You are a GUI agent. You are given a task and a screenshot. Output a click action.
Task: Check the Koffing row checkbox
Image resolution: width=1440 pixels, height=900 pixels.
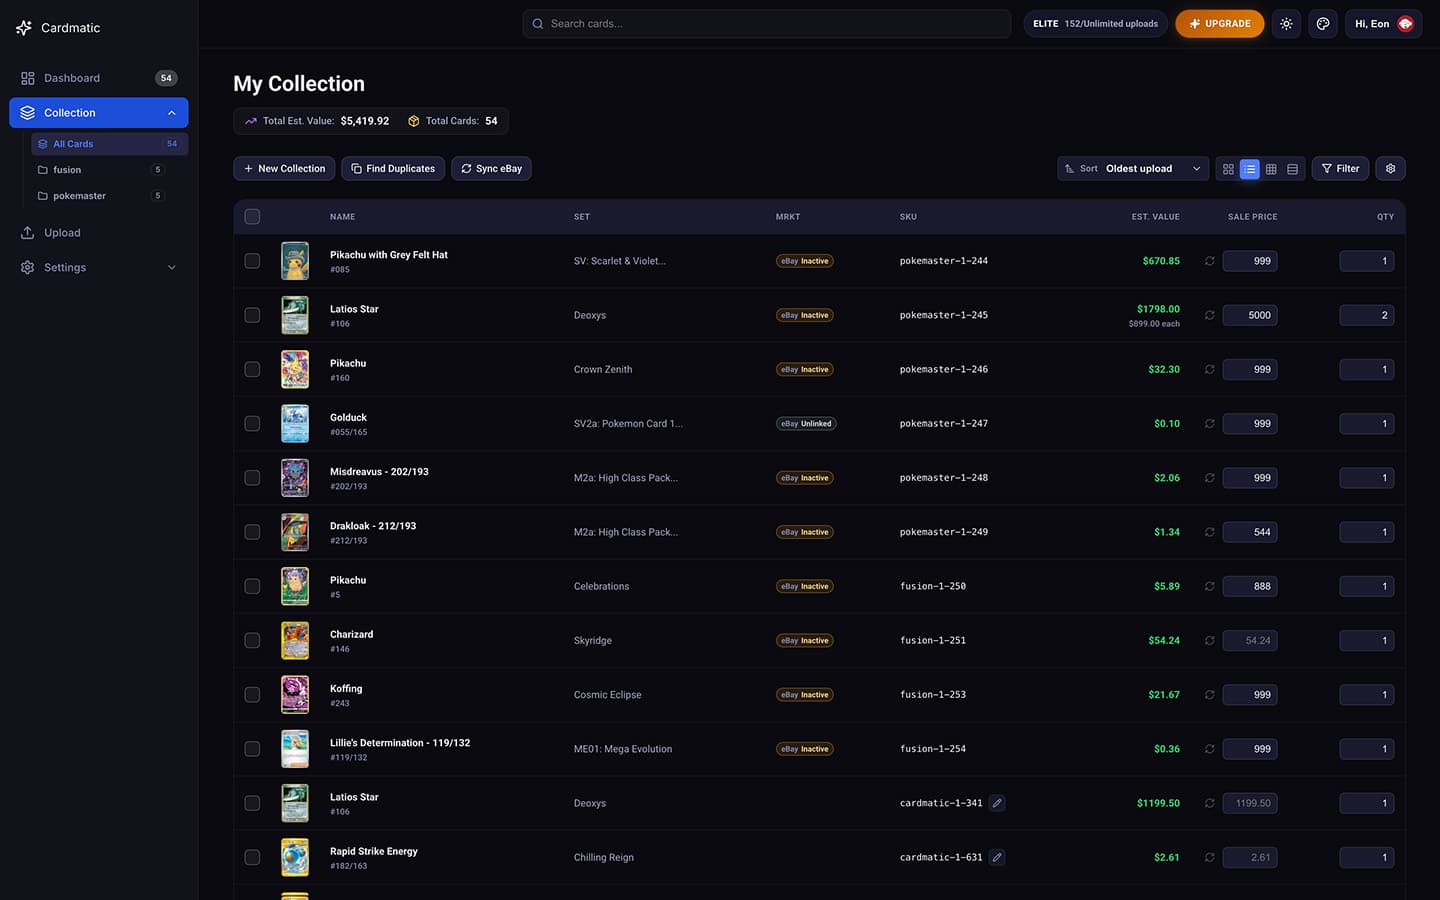(x=252, y=695)
